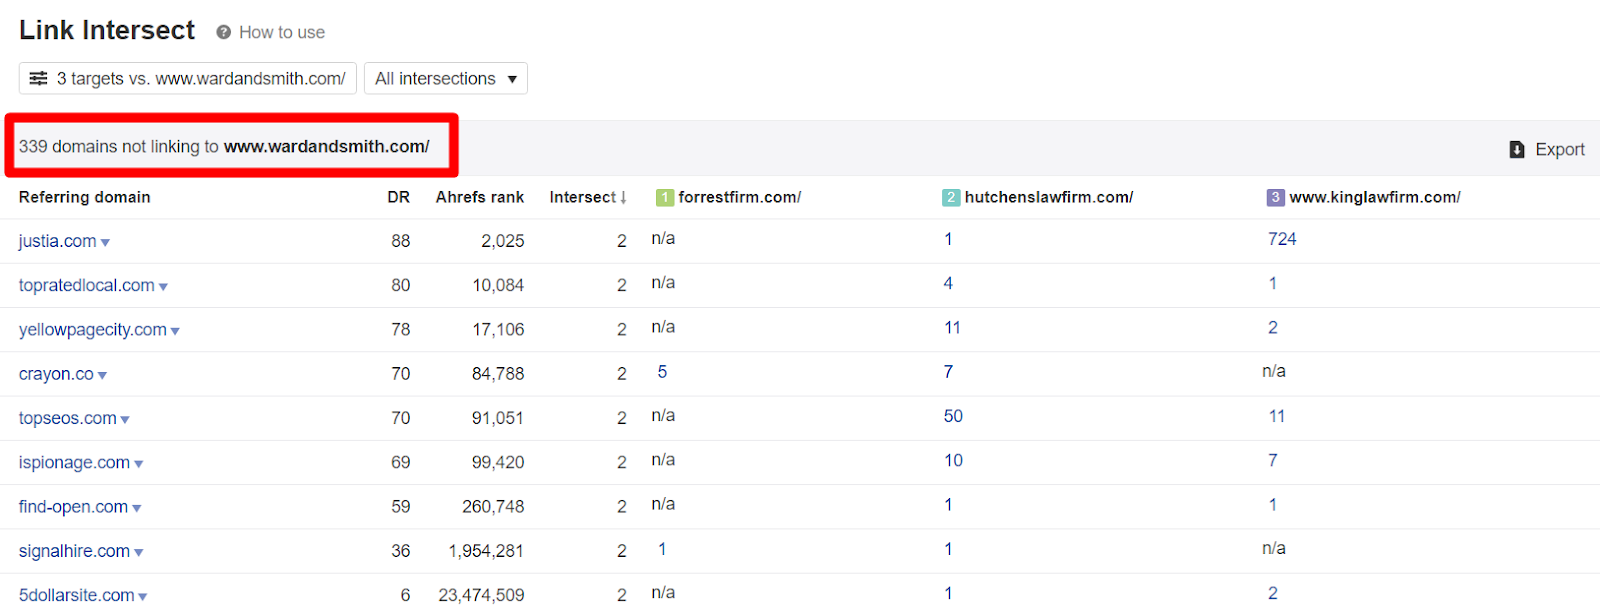This screenshot has height=616, width=1600.
Task: Expand the crayon.co dropdown arrow
Action: [x=102, y=376]
